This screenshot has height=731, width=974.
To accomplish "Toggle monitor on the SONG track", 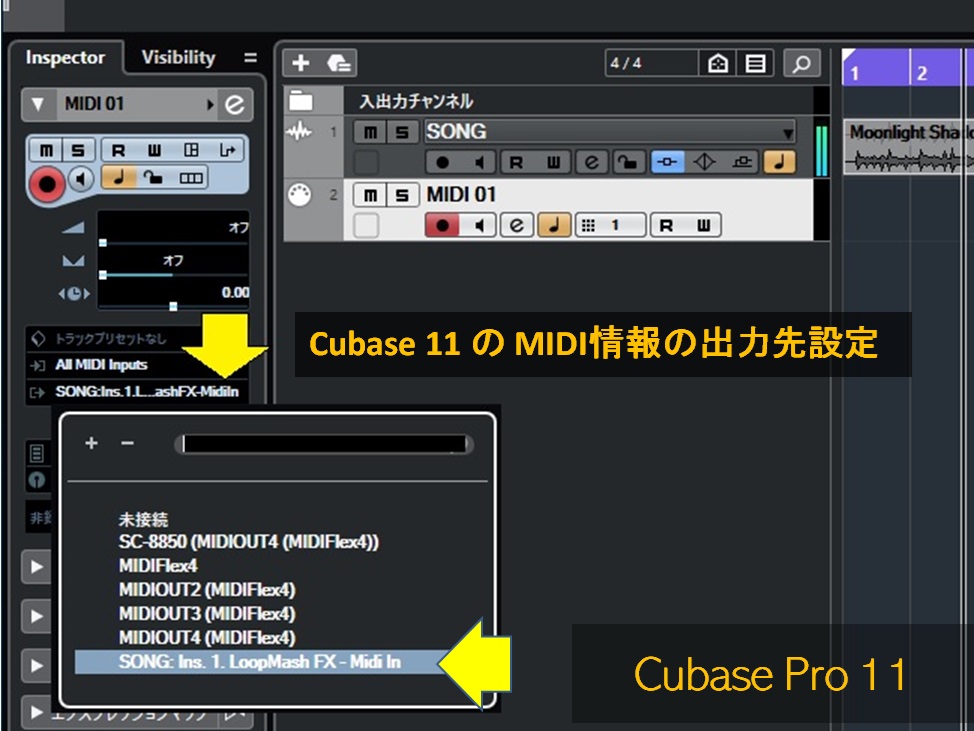I will point(478,163).
